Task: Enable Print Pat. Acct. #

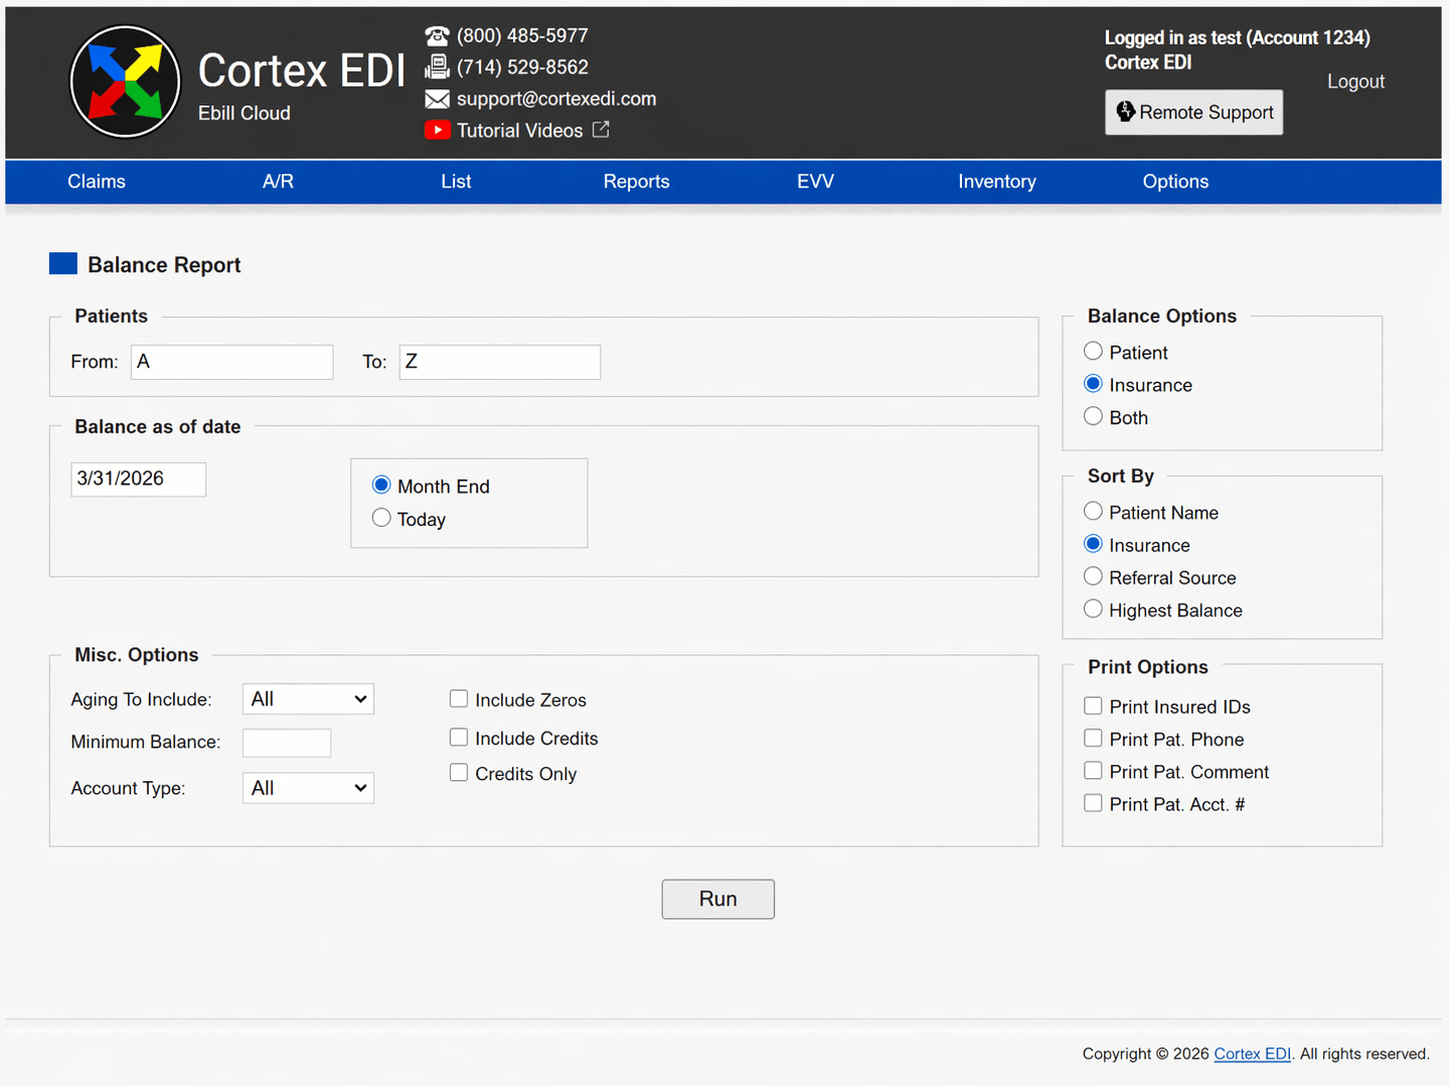Action: tap(1093, 803)
